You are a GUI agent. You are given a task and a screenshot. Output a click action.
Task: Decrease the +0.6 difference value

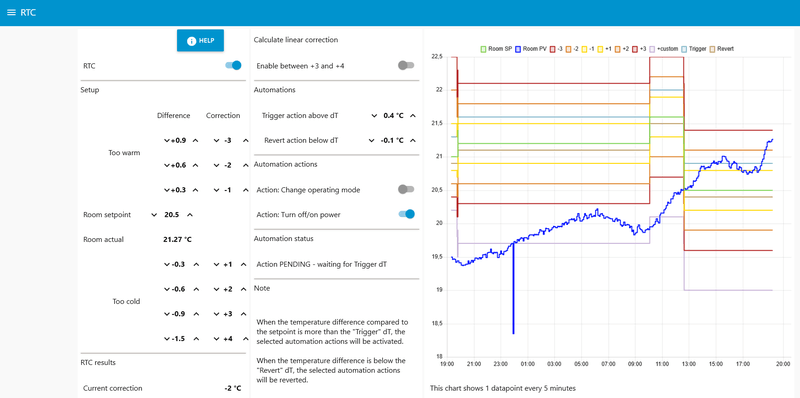click(x=166, y=165)
